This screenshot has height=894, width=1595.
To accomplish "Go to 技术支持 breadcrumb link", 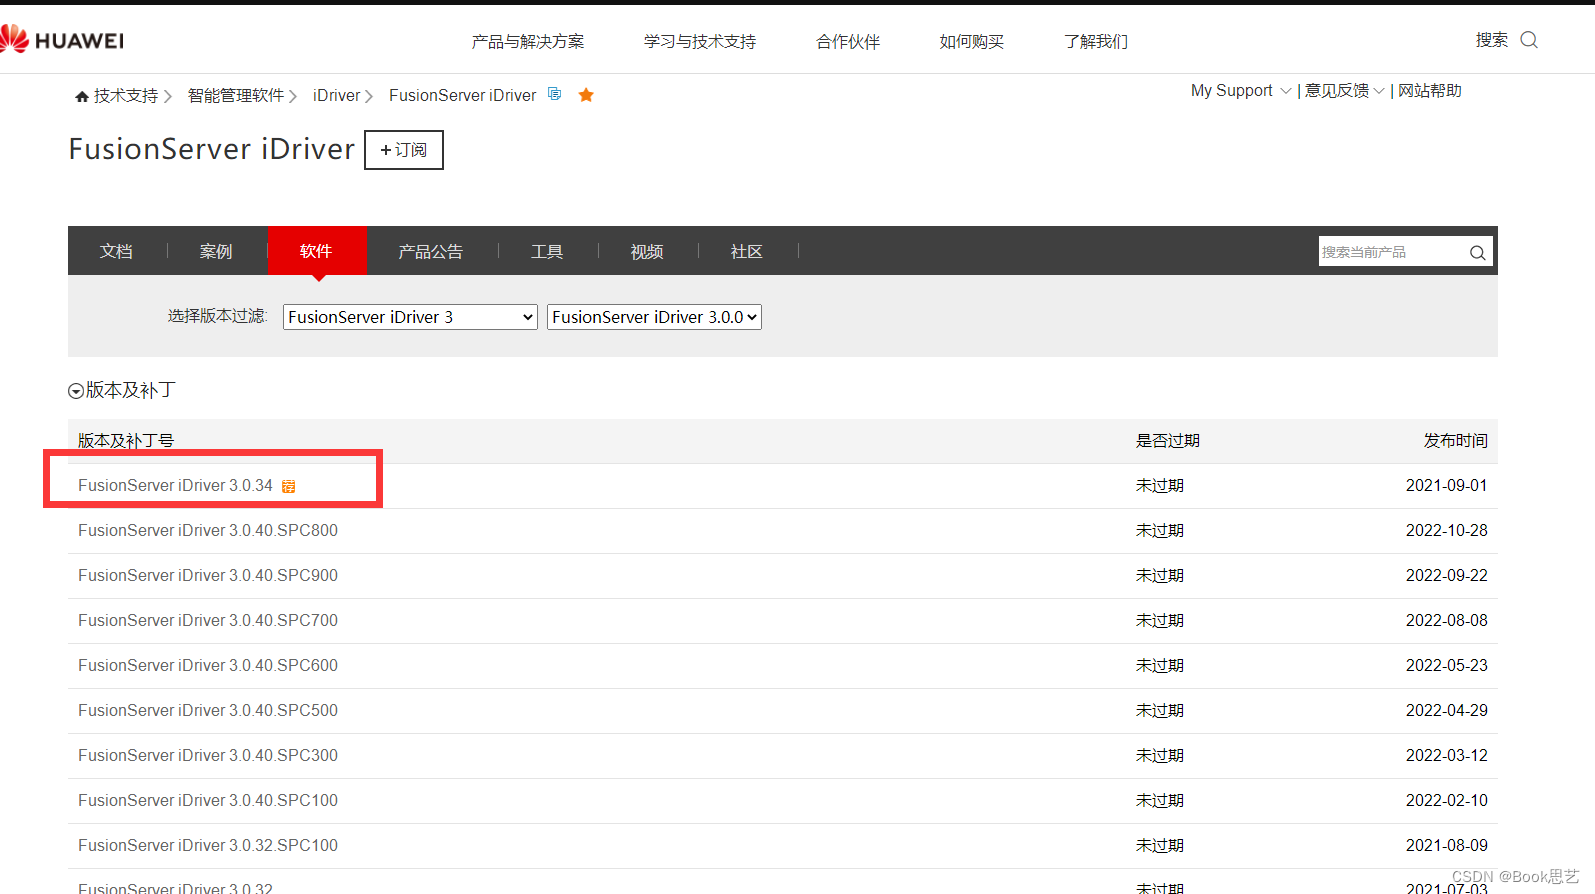I will point(126,96).
